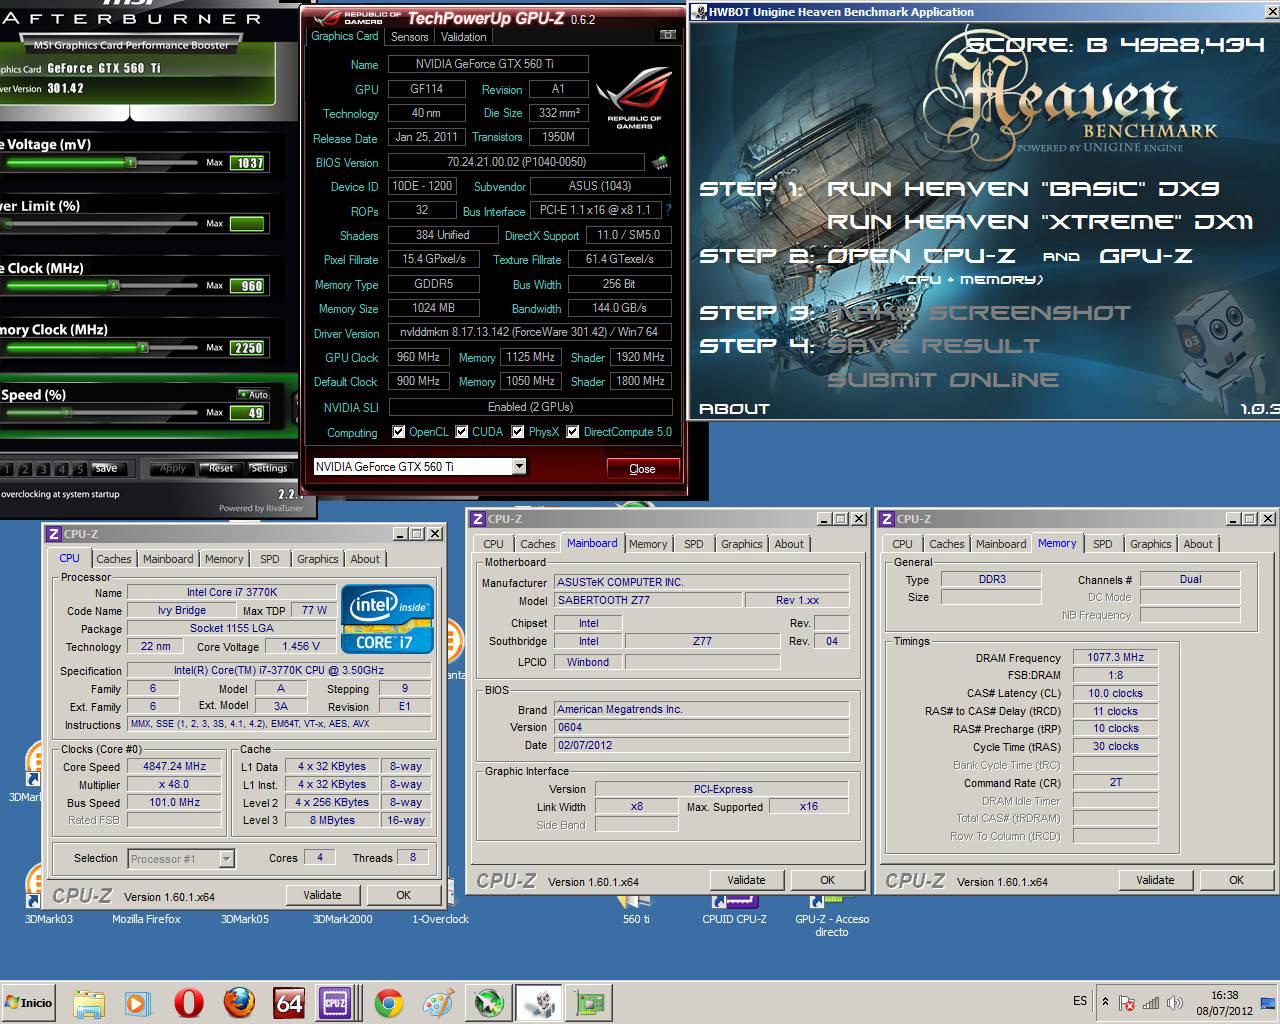
Task: Click the GPU-Z graphics card taskbar icon
Action: coord(590,1003)
